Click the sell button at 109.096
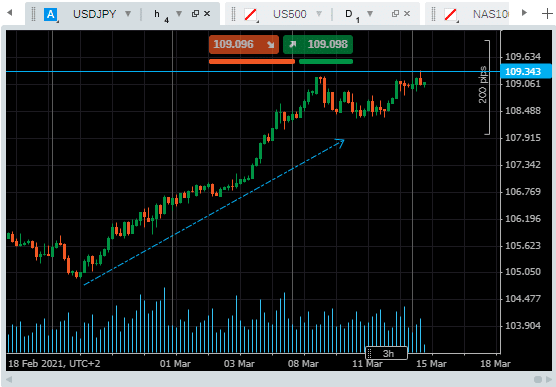This screenshot has height=387, width=556. click(x=244, y=44)
